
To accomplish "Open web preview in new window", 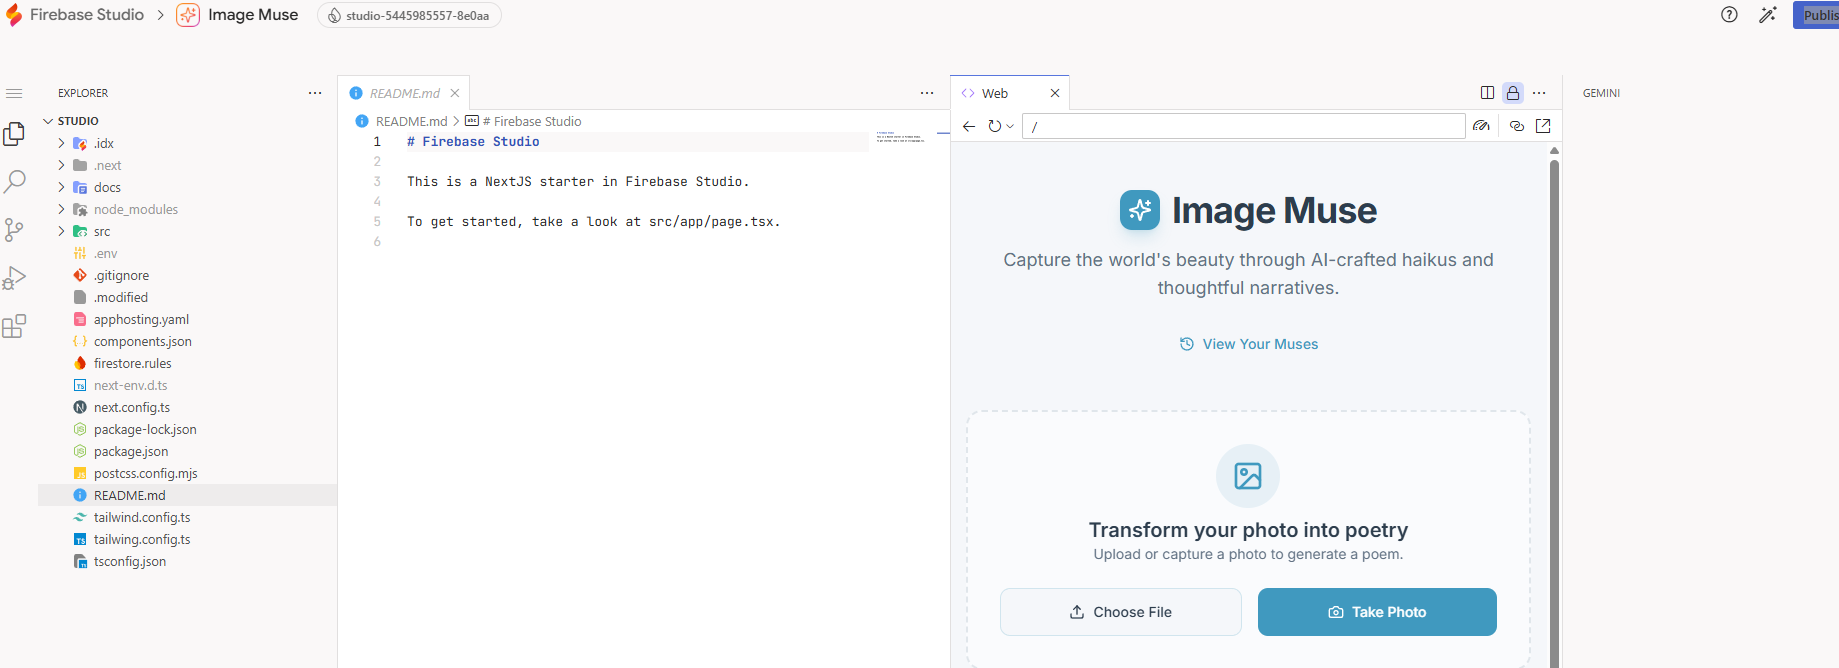I will [1543, 126].
